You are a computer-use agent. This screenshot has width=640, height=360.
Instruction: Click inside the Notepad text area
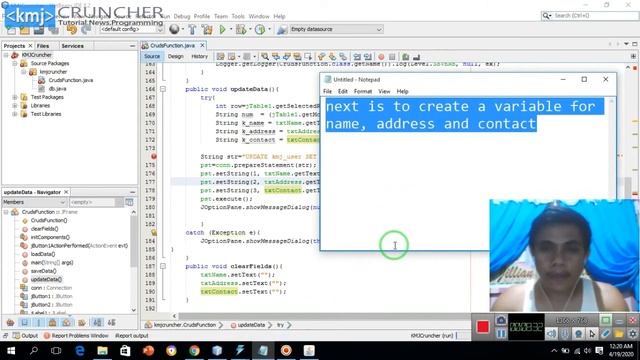(x=465, y=173)
